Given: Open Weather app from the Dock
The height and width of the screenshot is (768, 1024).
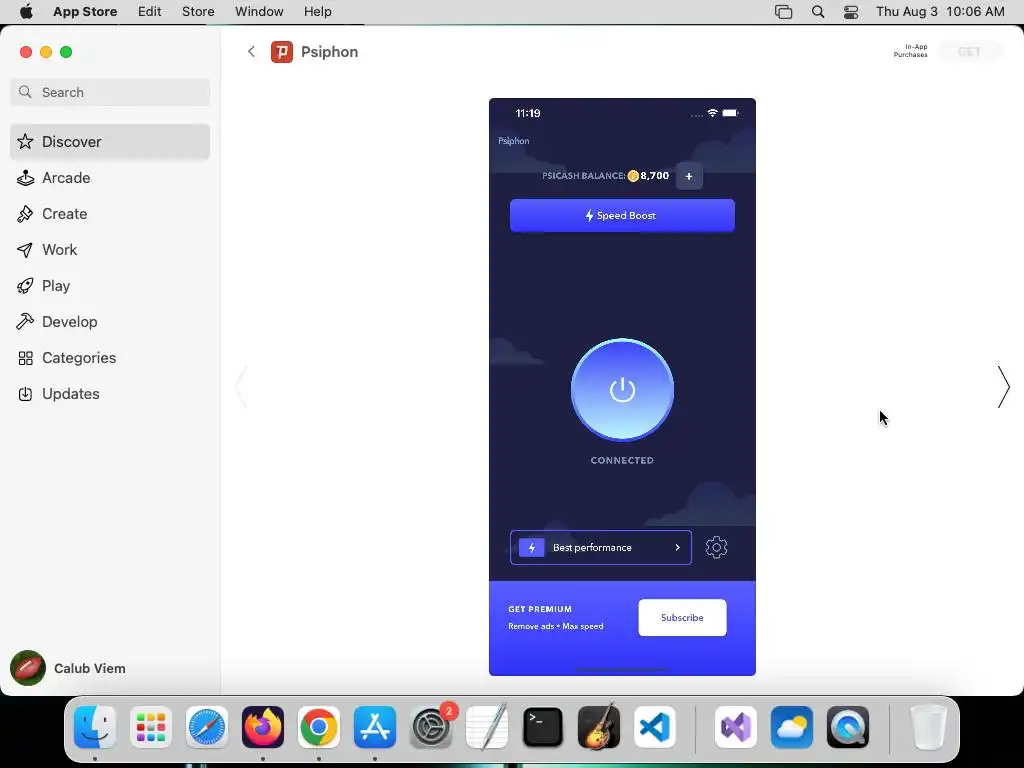Looking at the screenshot, I should point(792,727).
